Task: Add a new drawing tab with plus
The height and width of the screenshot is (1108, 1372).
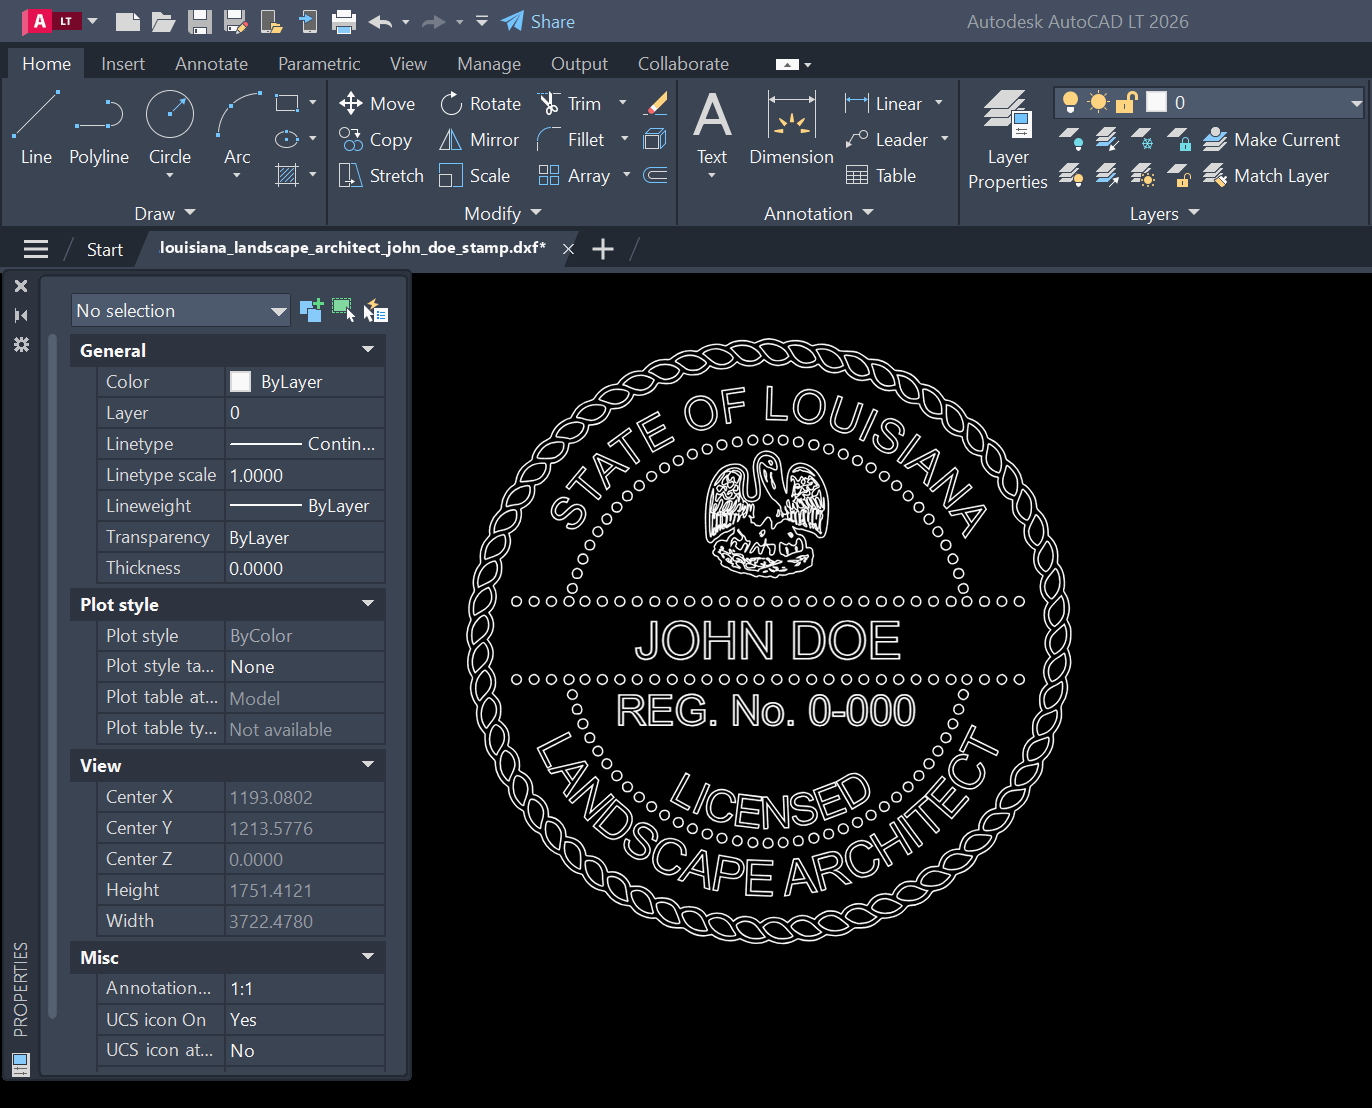Action: pos(603,249)
